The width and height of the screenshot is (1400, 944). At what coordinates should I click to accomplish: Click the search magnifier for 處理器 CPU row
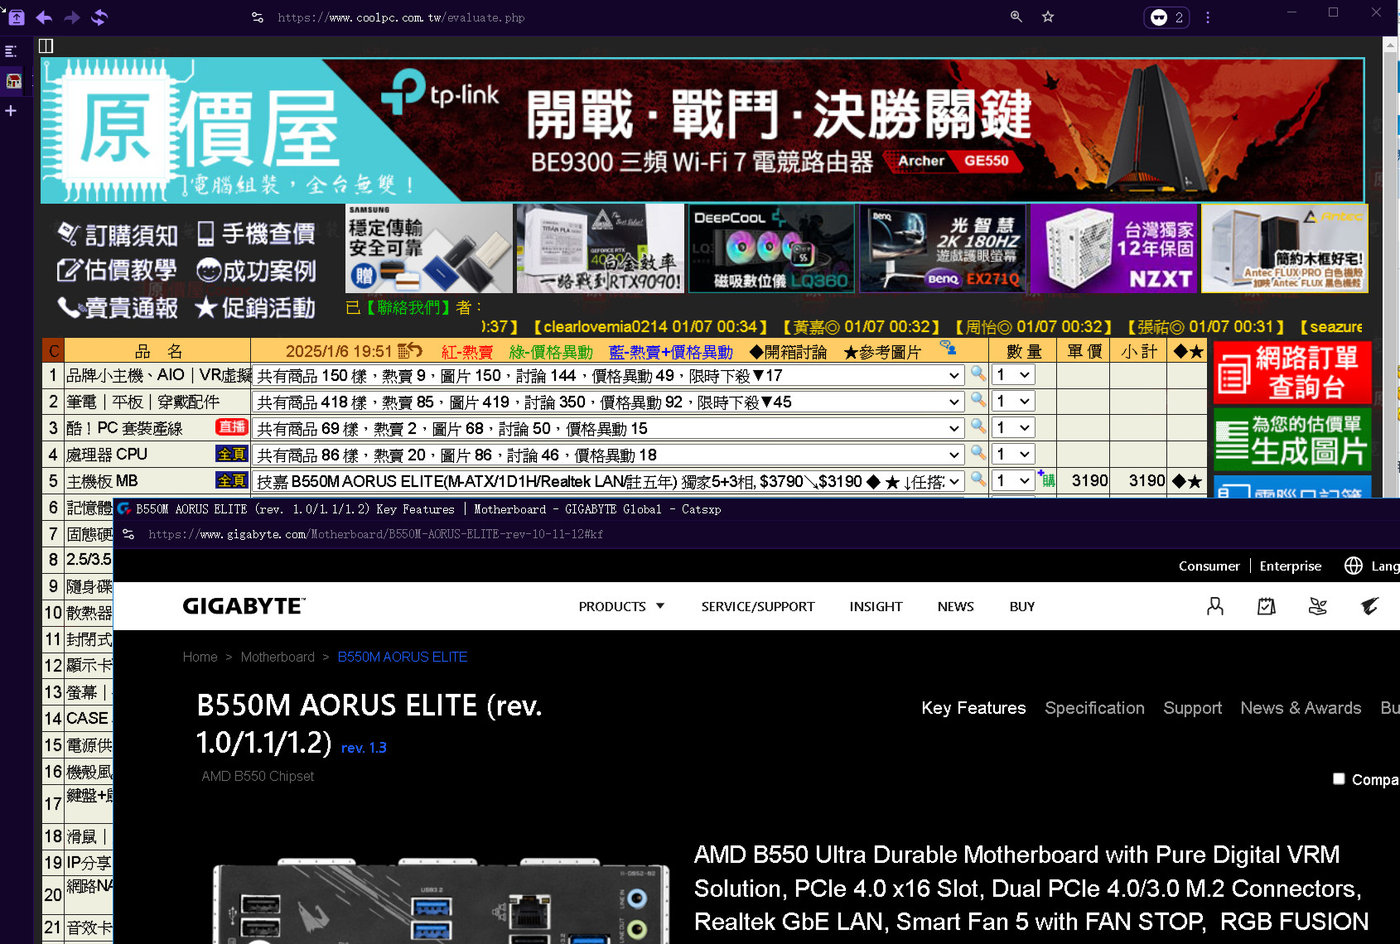[978, 453]
